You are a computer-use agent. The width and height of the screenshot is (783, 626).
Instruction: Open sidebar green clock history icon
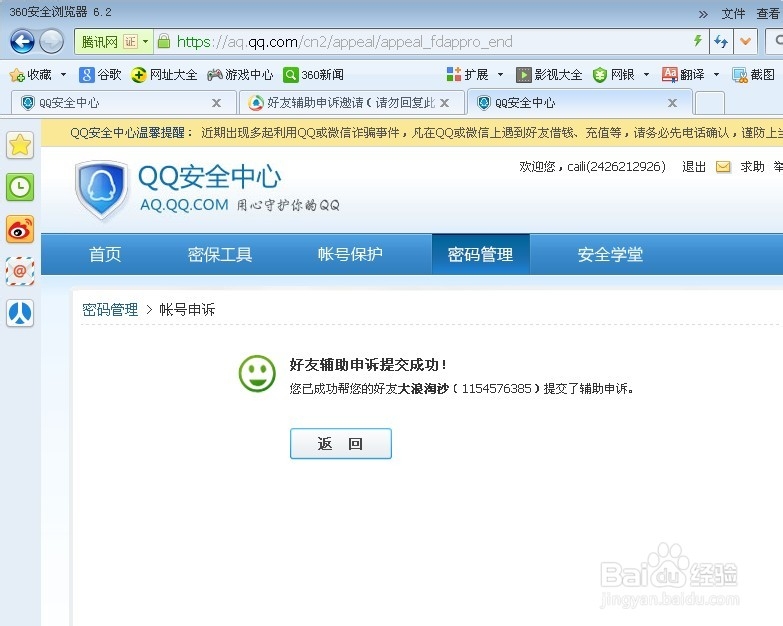click(x=20, y=187)
